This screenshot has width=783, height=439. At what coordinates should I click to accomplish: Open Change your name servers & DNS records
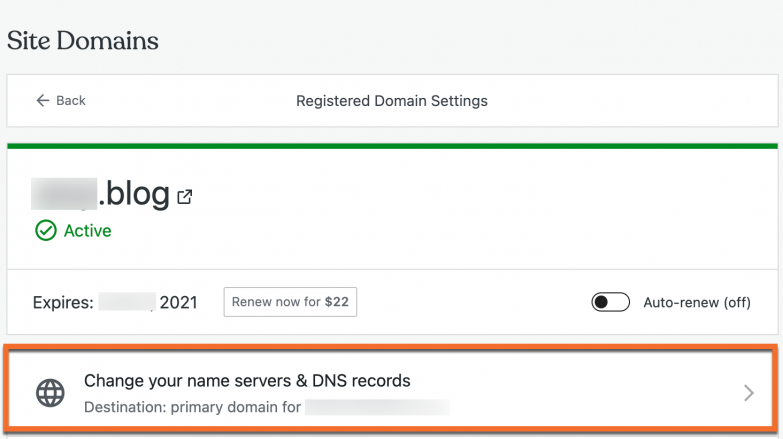247,381
